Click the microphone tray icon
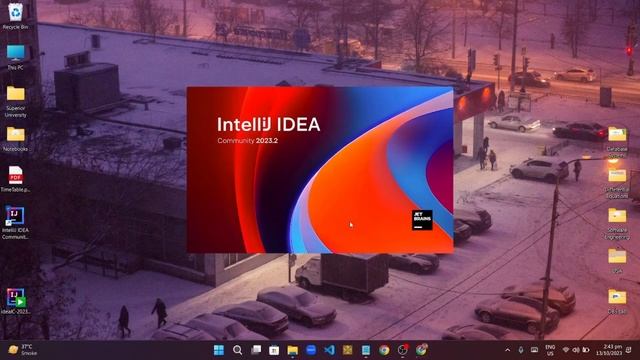The height and width of the screenshot is (360, 640). 521,350
